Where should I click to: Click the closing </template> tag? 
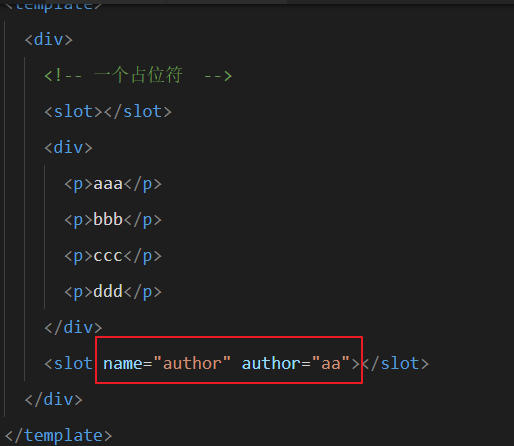point(59,435)
